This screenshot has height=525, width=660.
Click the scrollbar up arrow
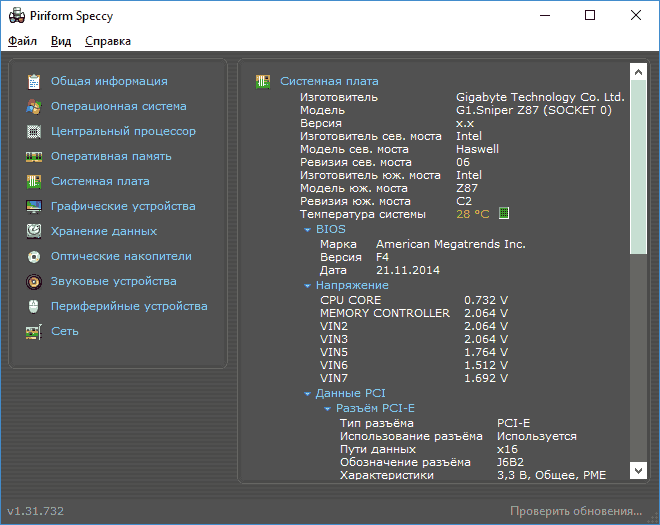point(638,72)
